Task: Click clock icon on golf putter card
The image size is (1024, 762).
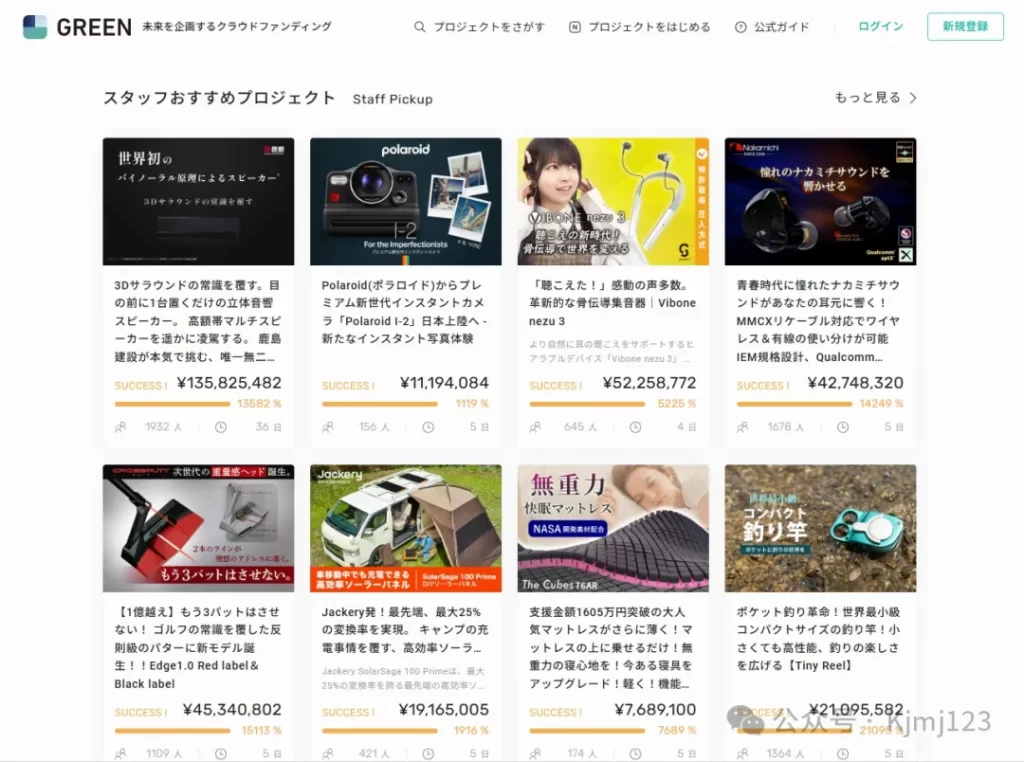Action: [221, 754]
